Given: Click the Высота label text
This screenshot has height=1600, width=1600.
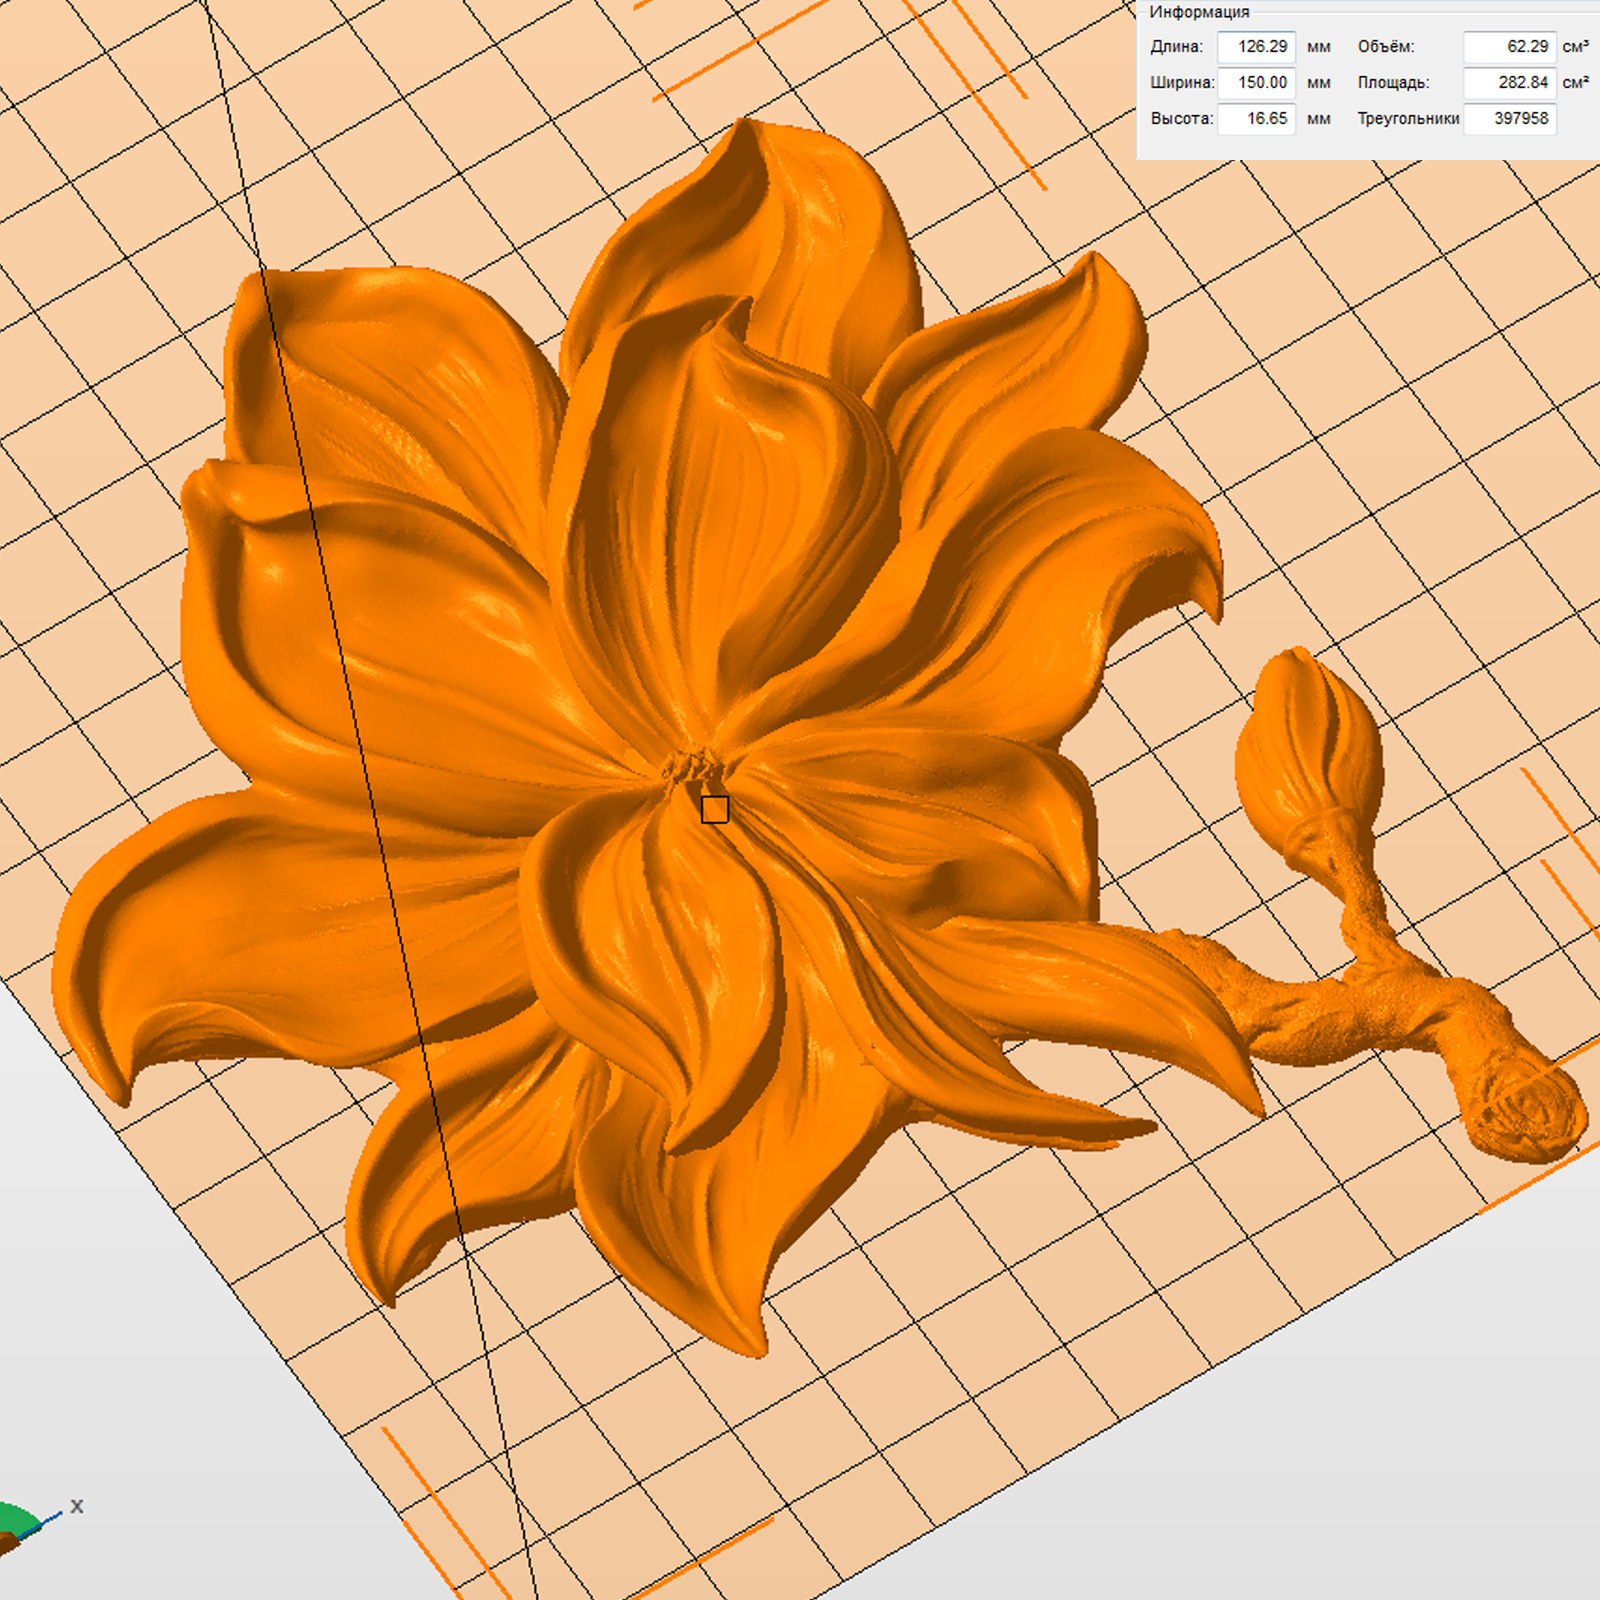Looking at the screenshot, I should coord(1181,119).
